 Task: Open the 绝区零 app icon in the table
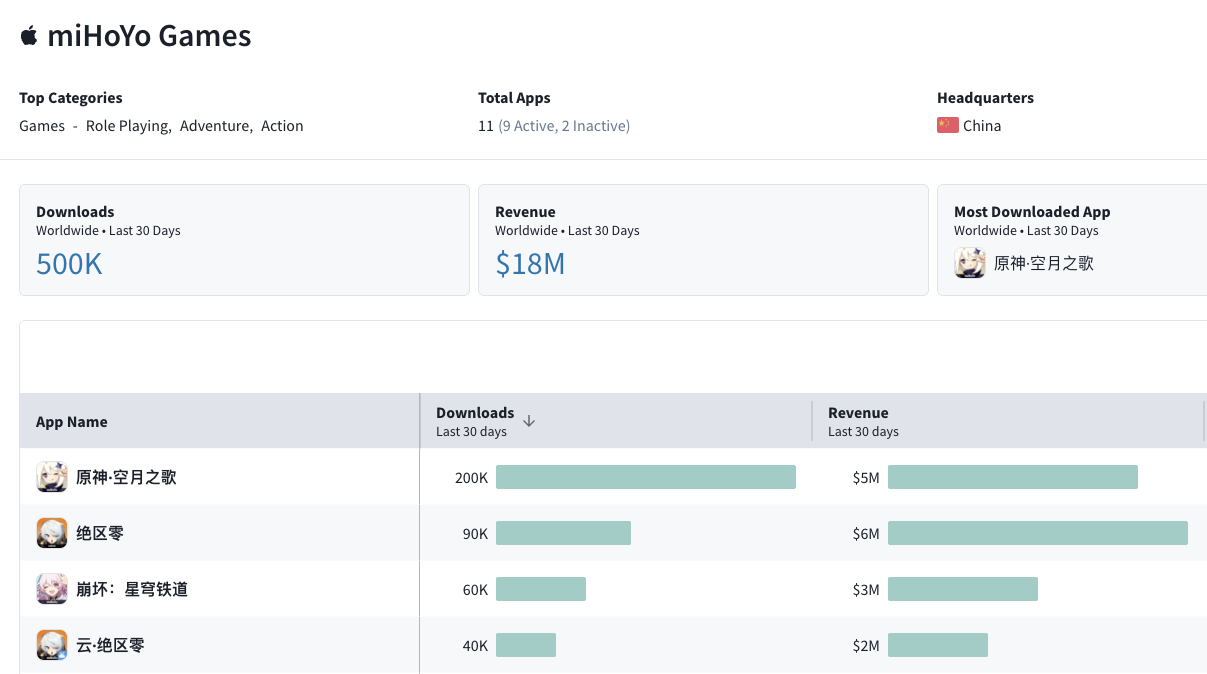[52, 533]
